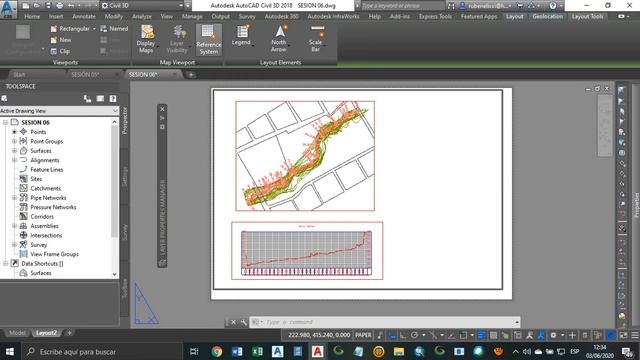Launch Google Chrome from taskbar

(x=217, y=351)
